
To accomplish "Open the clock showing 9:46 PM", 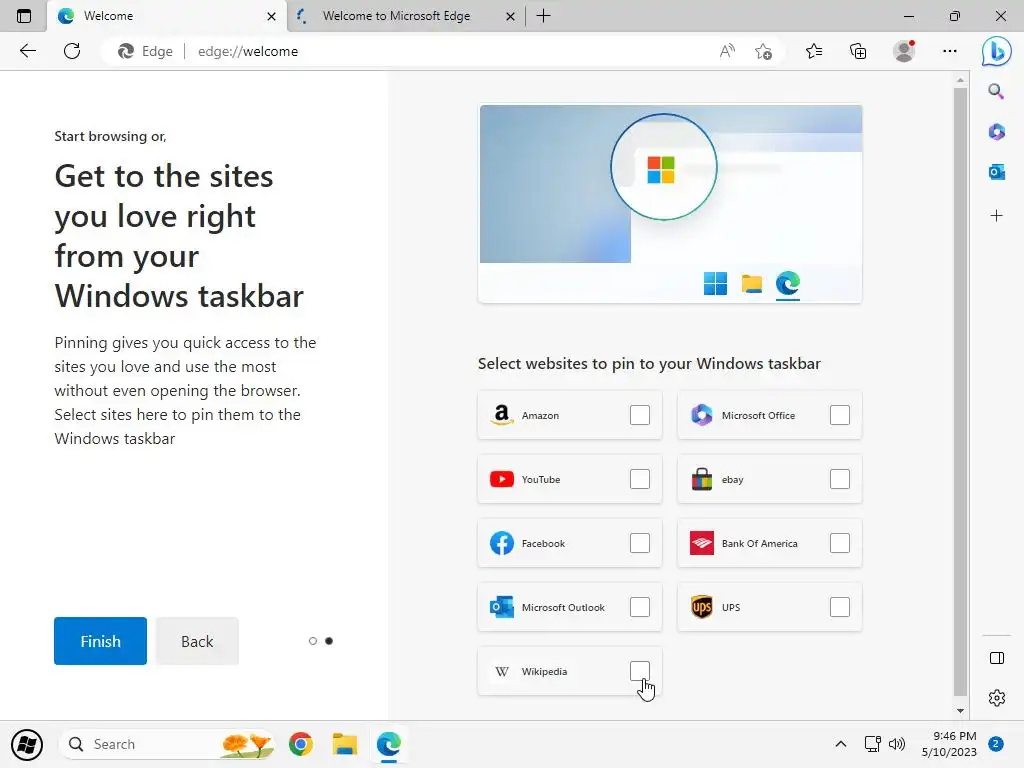I will click(949, 744).
